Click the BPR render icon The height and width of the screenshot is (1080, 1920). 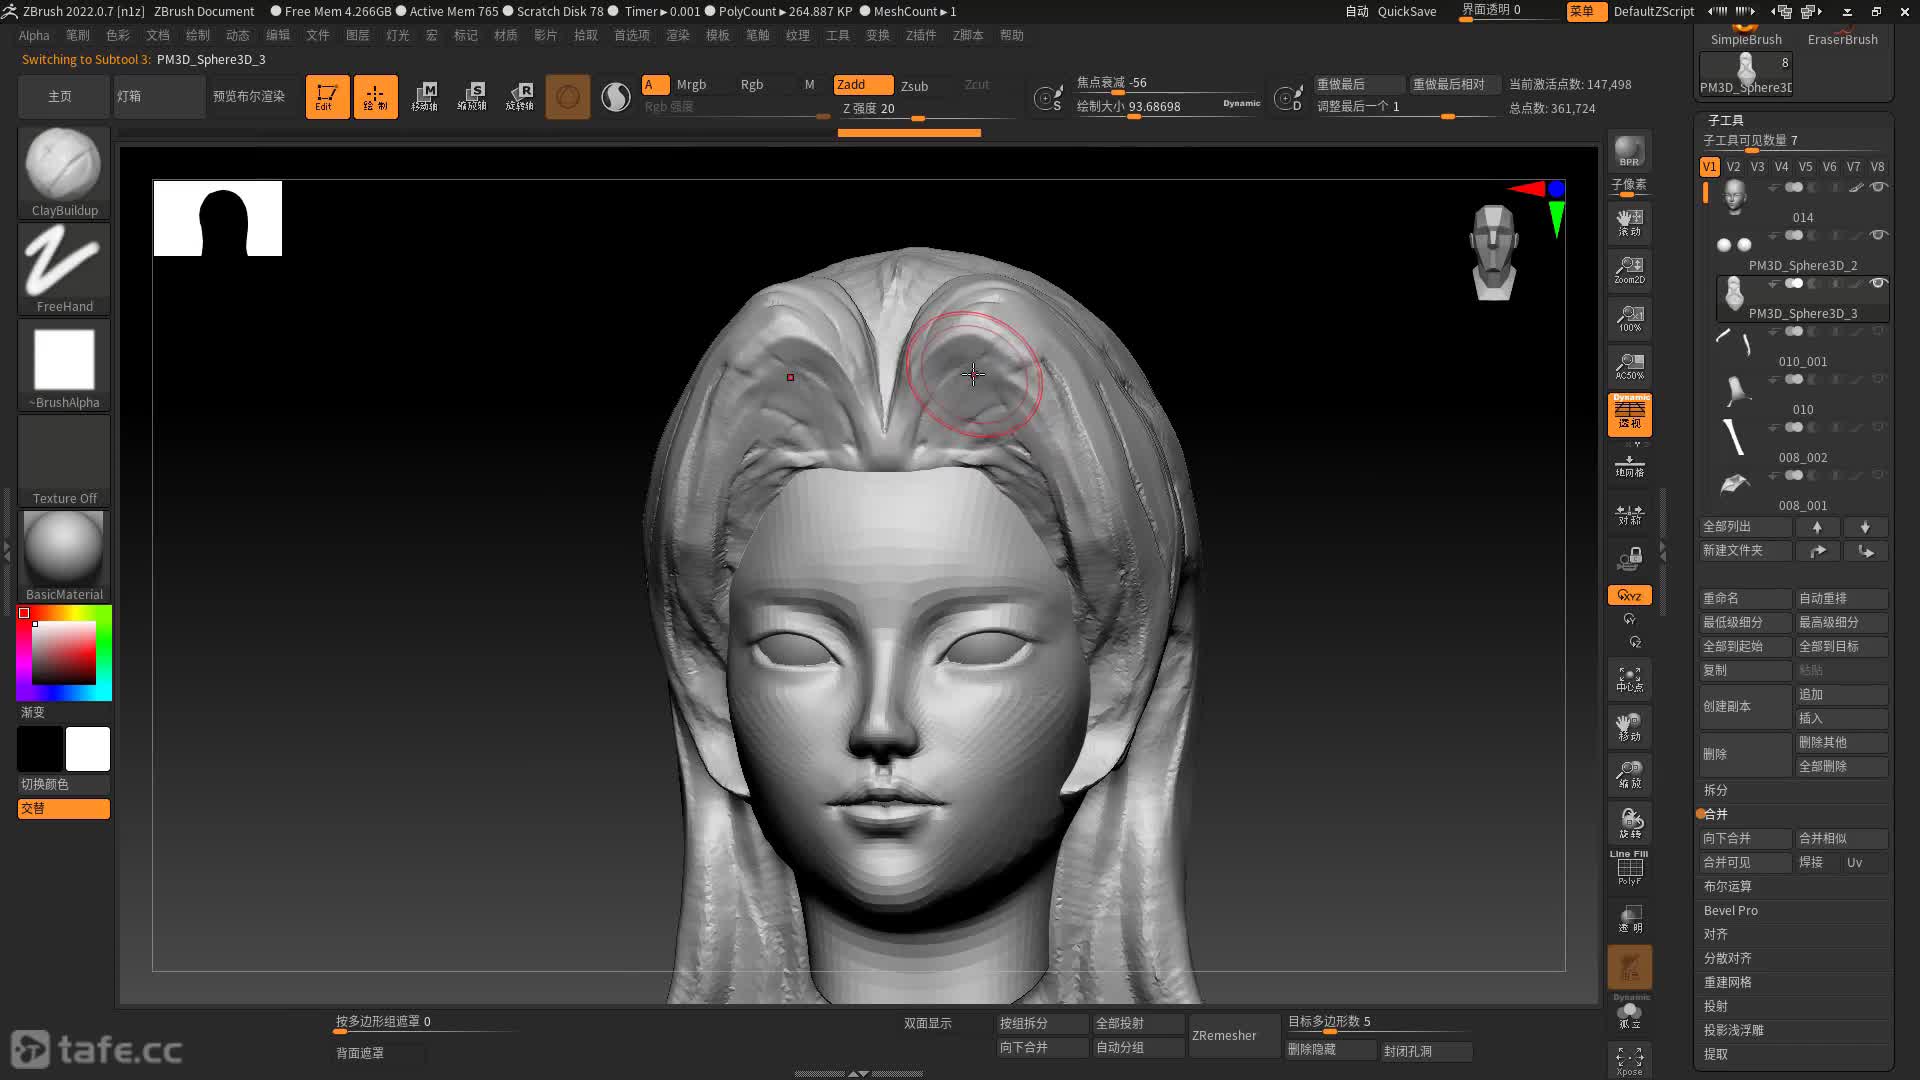[1629, 151]
